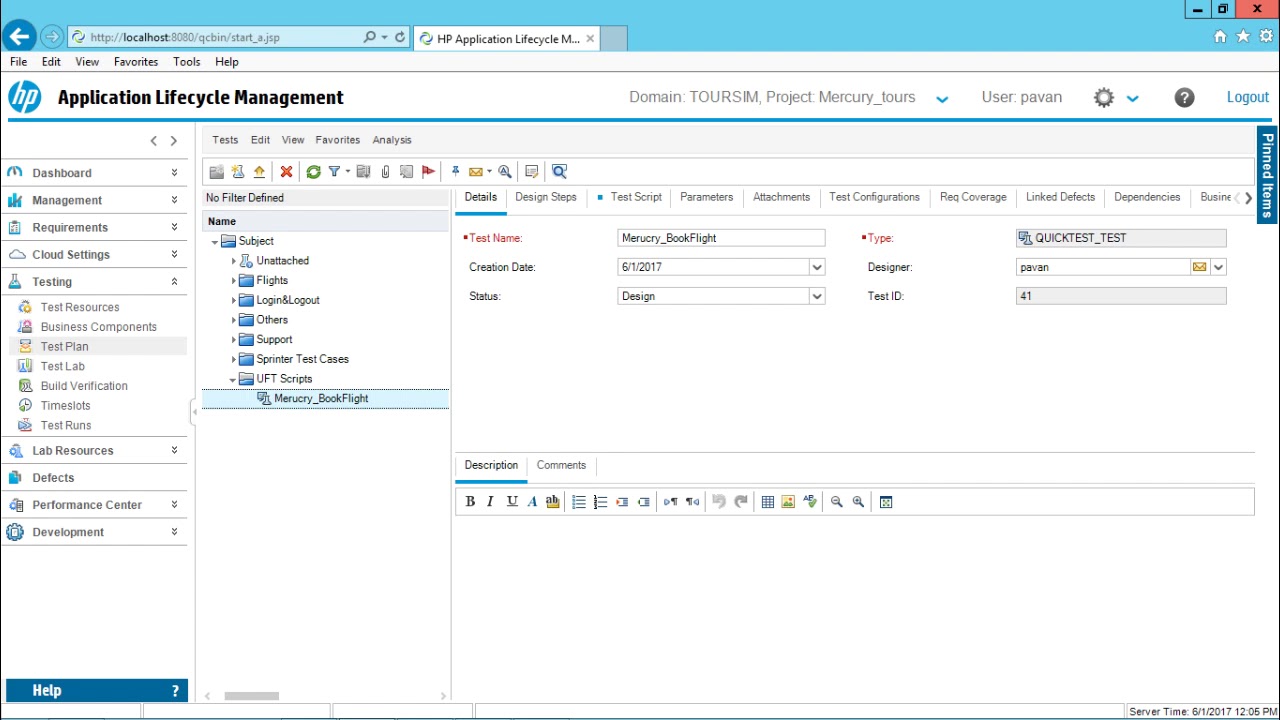Open the Design Steps tab

546,197
